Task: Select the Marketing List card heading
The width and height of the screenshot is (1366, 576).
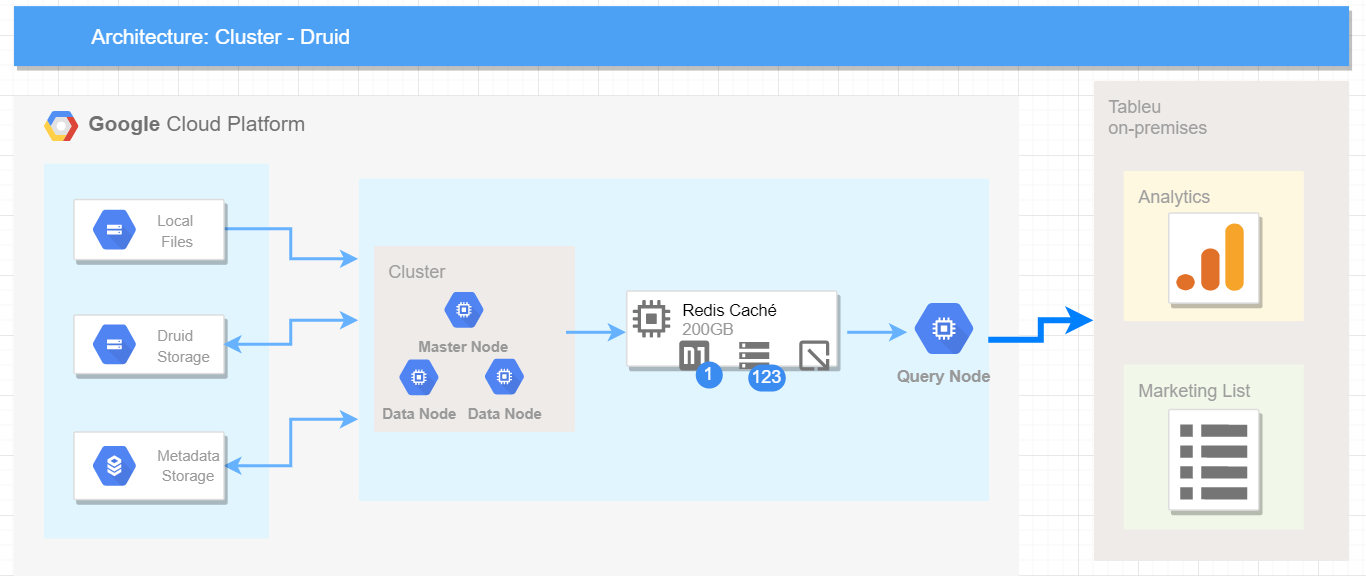Action: pos(1194,391)
